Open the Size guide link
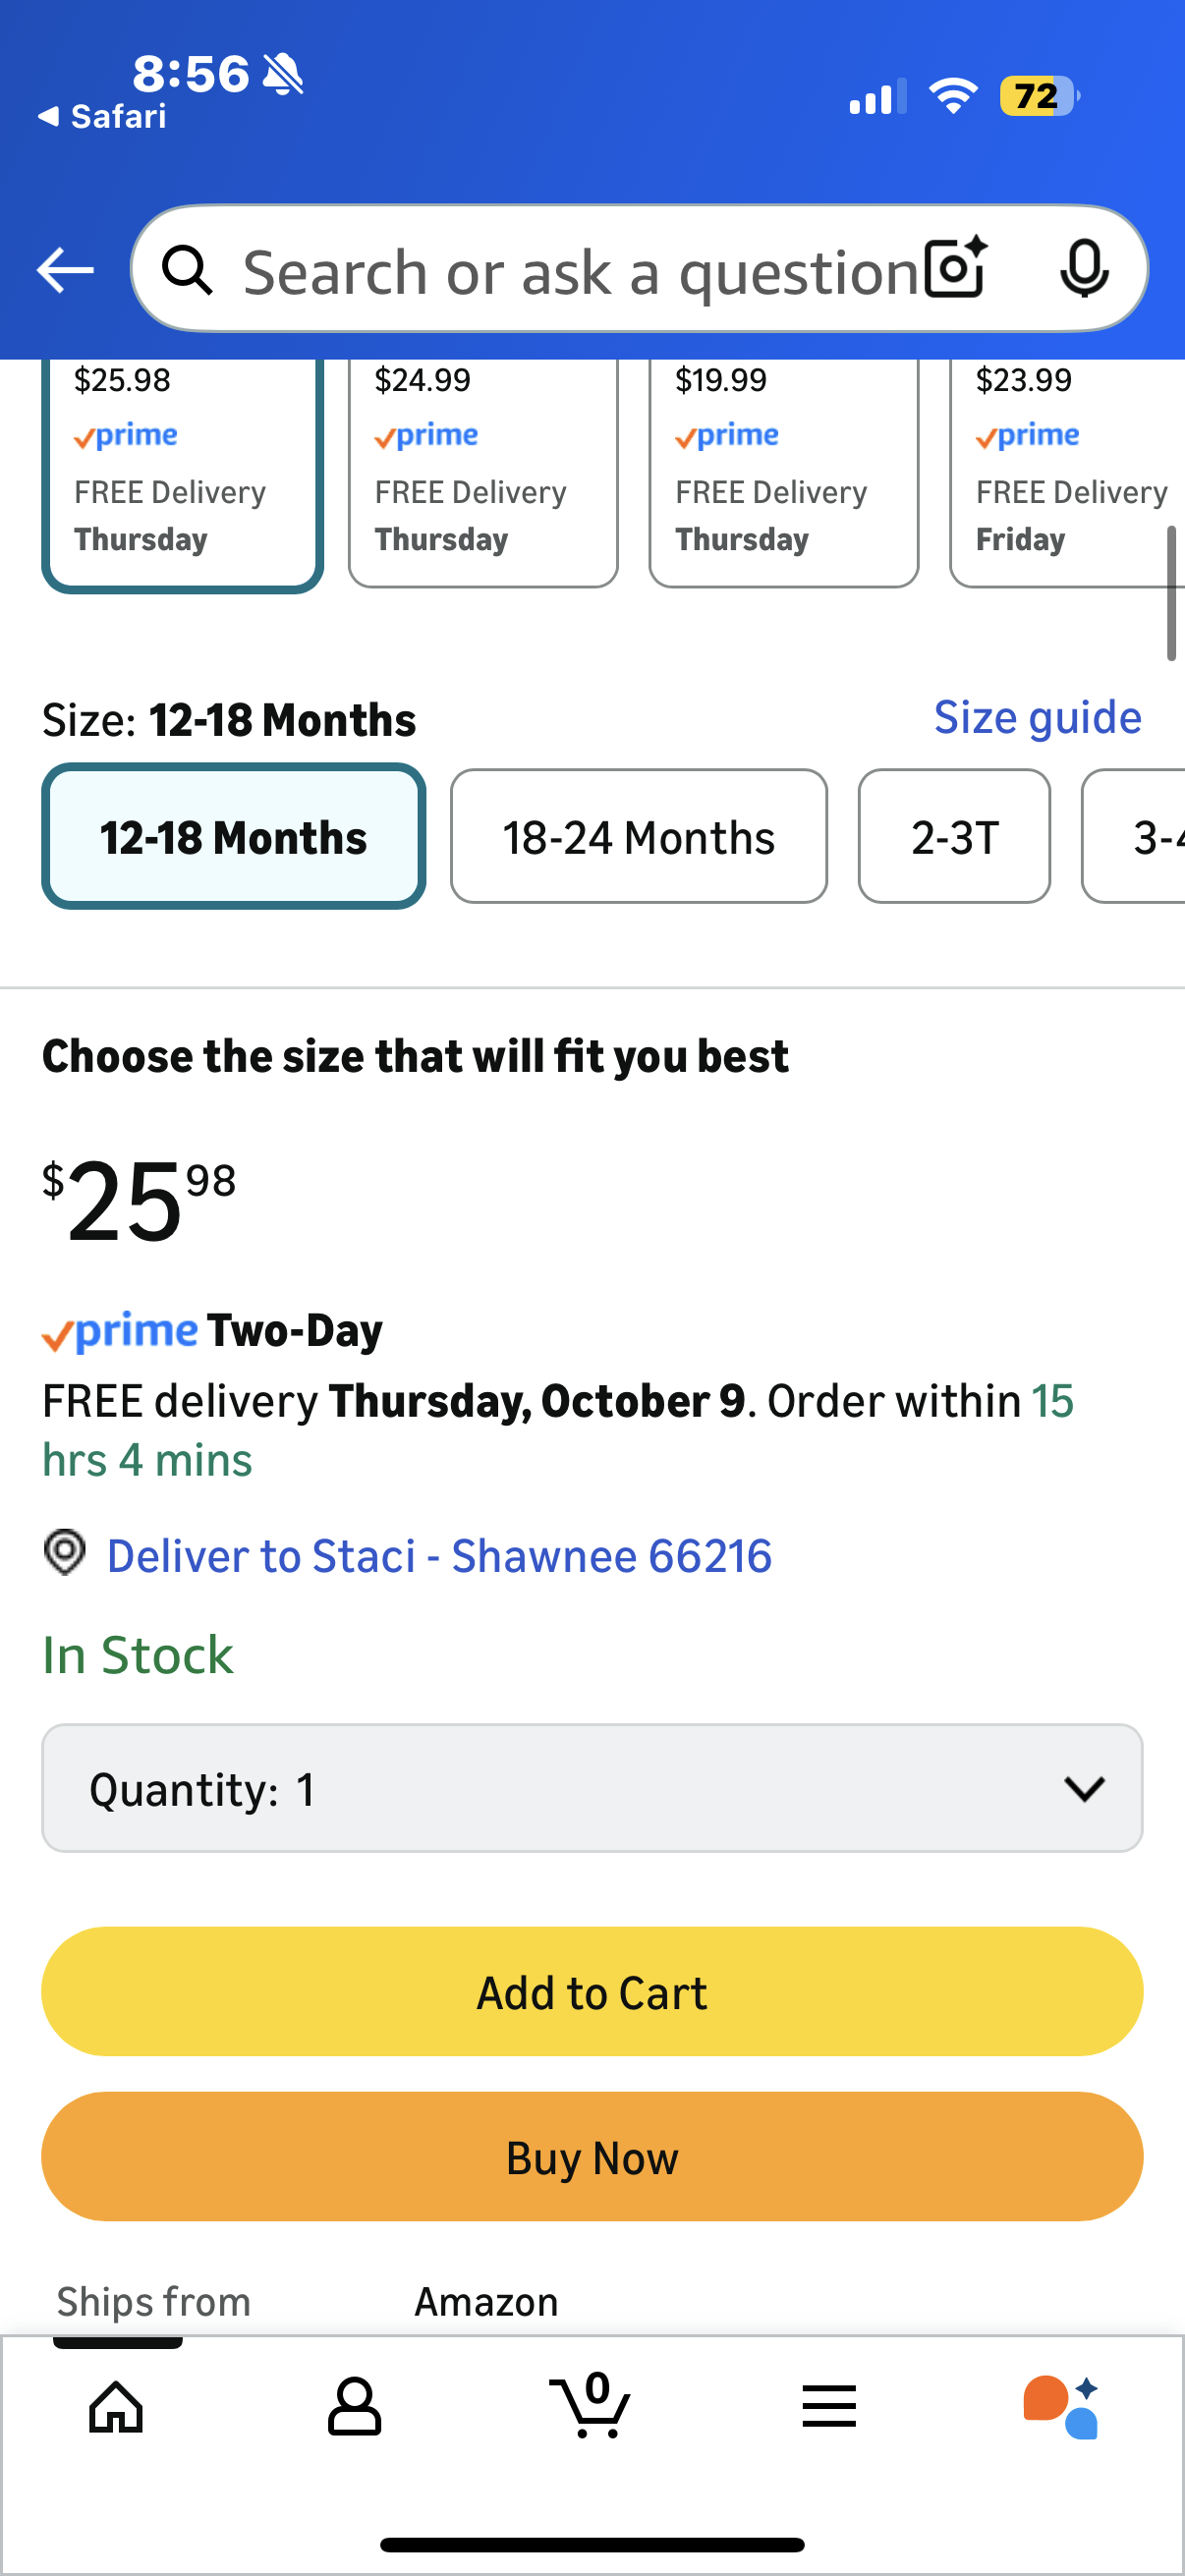1185x2576 pixels. [1037, 717]
